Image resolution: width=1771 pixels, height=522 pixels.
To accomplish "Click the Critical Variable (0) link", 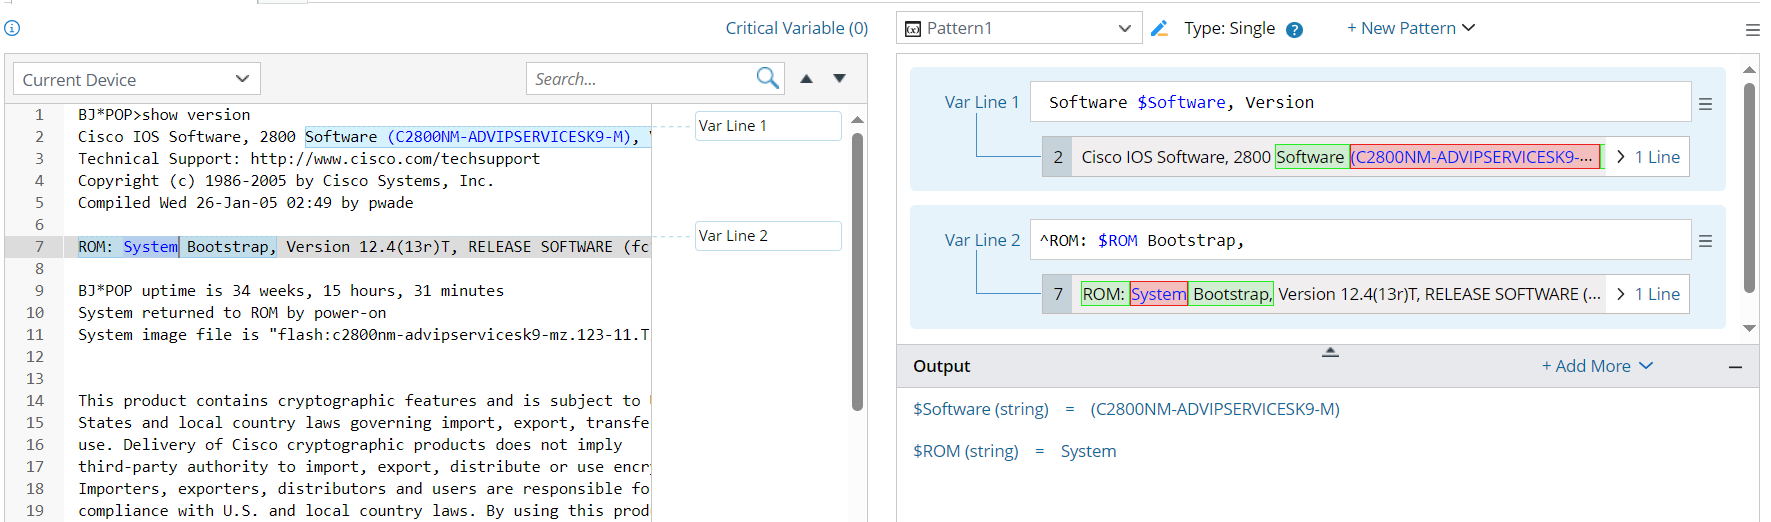I will click(796, 28).
